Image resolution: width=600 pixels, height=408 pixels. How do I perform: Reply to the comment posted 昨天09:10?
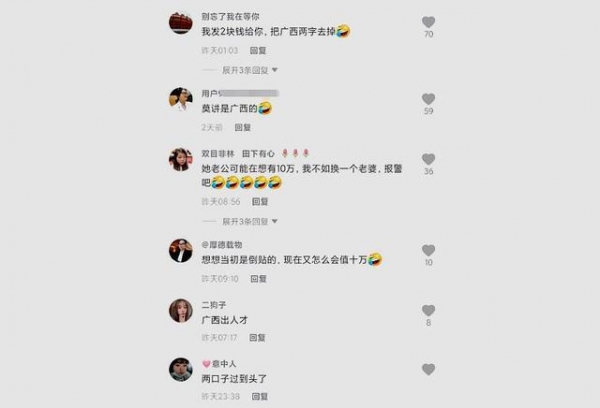pyautogui.click(x=258, y=279)
